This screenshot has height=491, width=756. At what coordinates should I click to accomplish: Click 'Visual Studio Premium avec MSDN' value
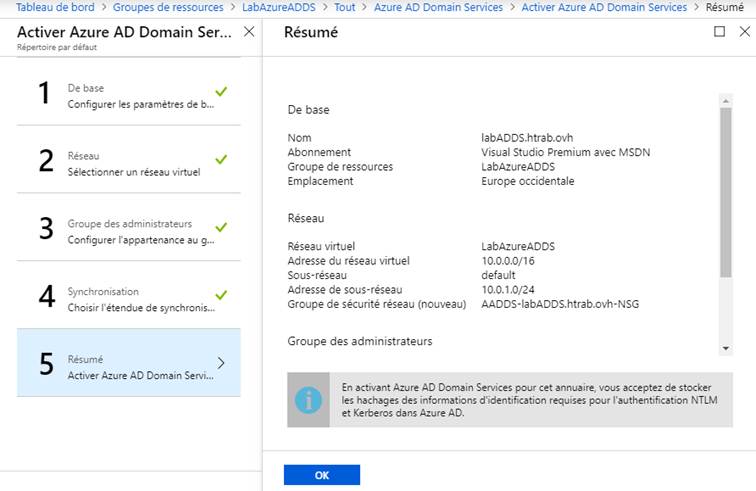pos(566,152)
